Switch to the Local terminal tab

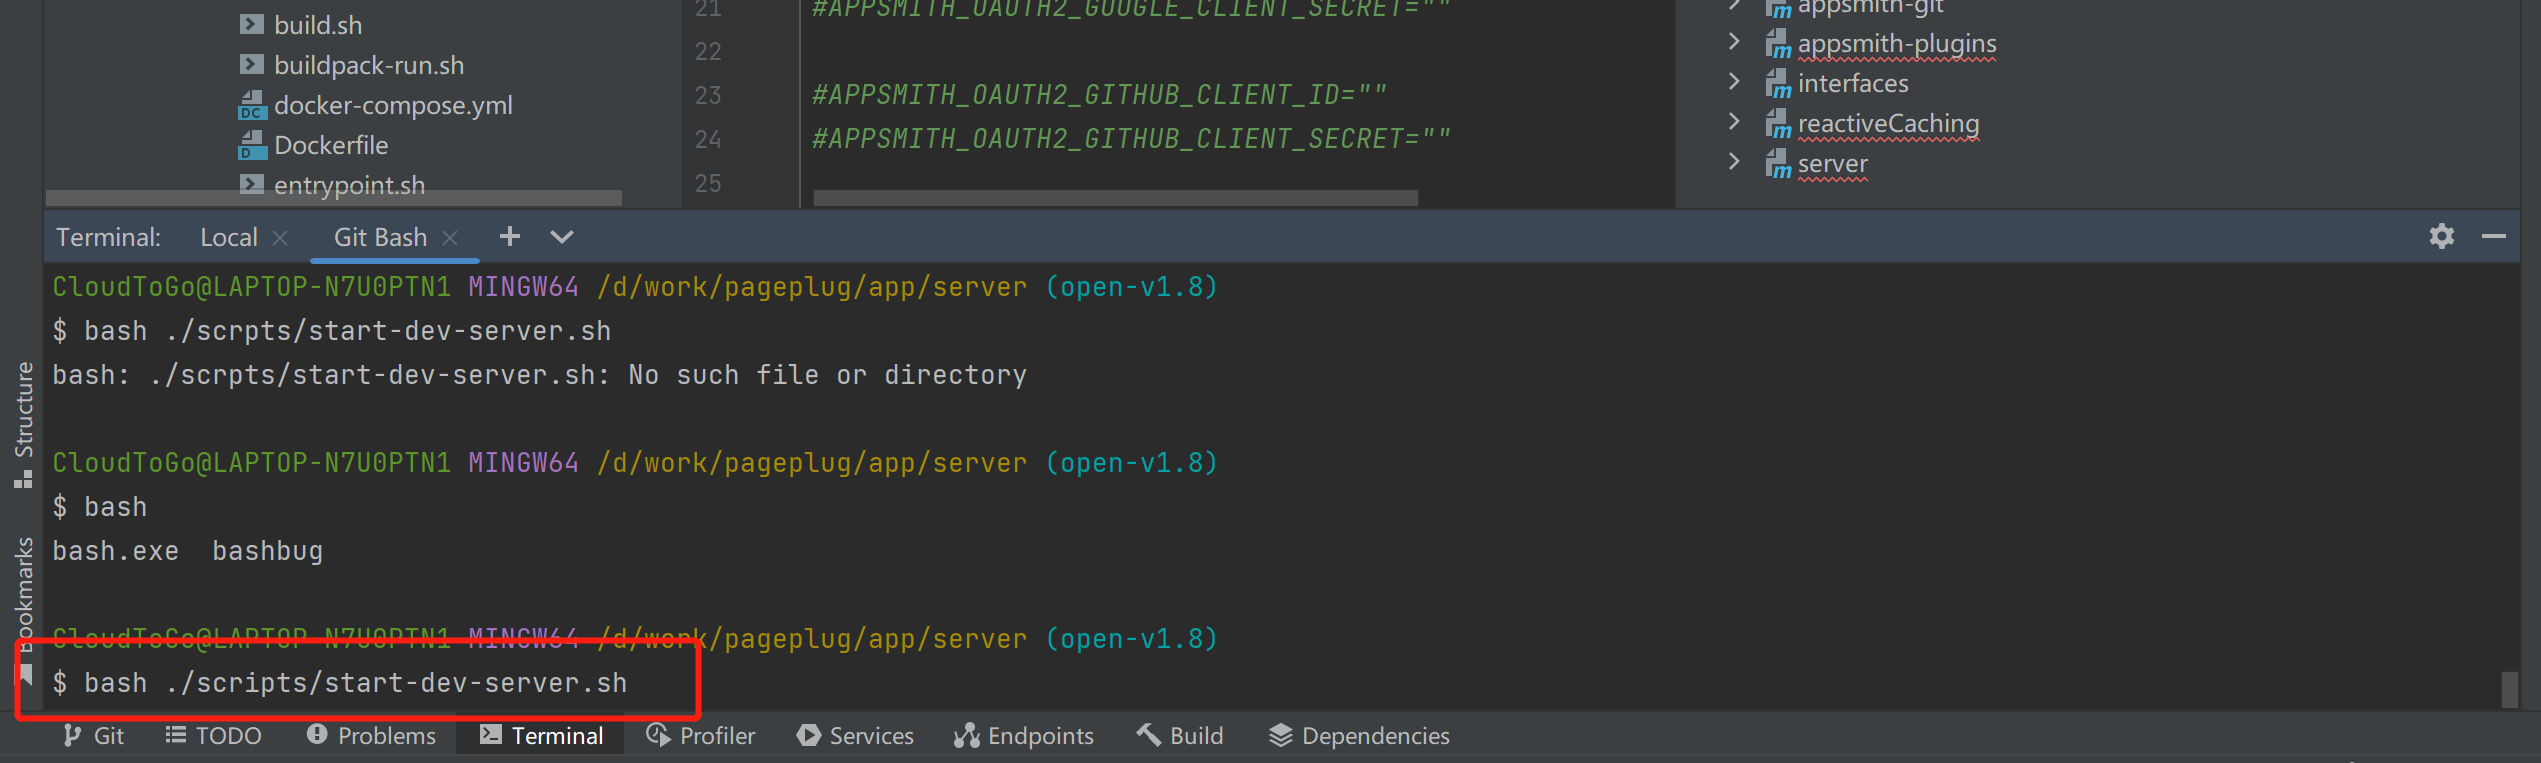coord(228,238)
